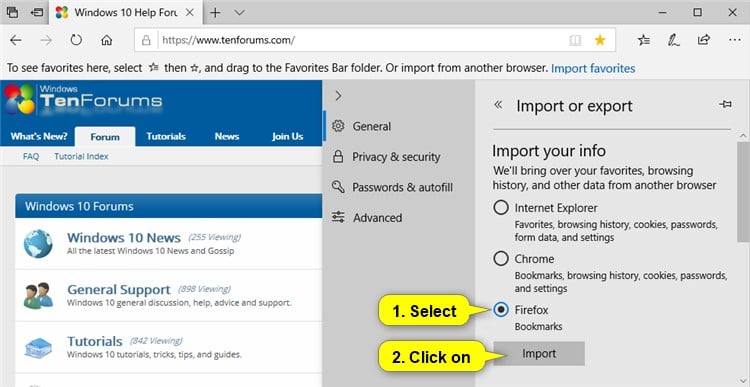Click the Passwords & autofill key icon
Image resolution: width=750 pixels, height=387 pixels.
point(338,187)
